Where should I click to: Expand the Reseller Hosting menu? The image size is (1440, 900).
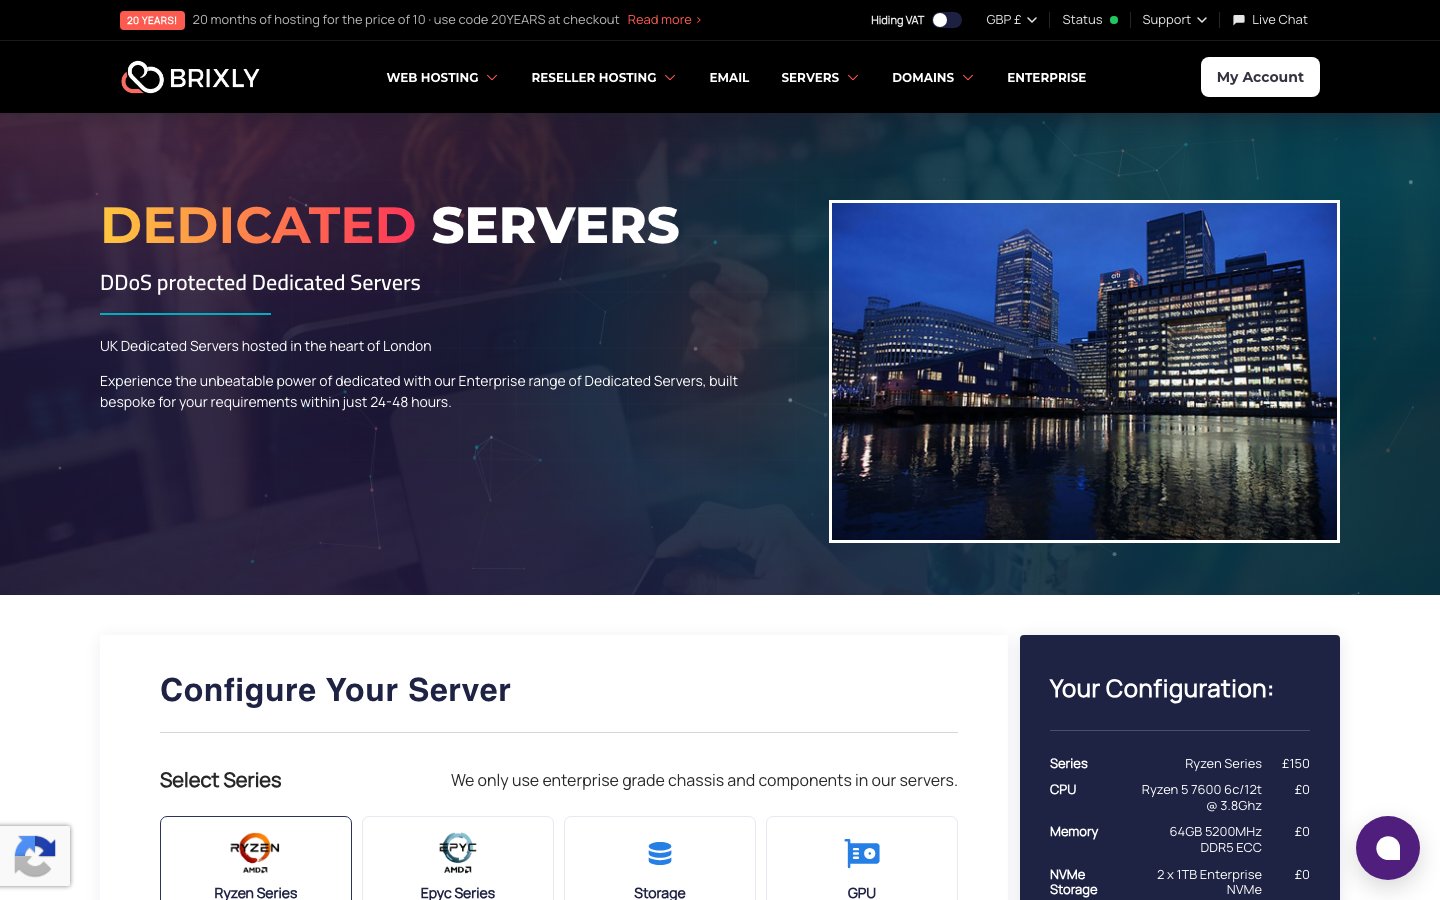(x=603, y=77)
